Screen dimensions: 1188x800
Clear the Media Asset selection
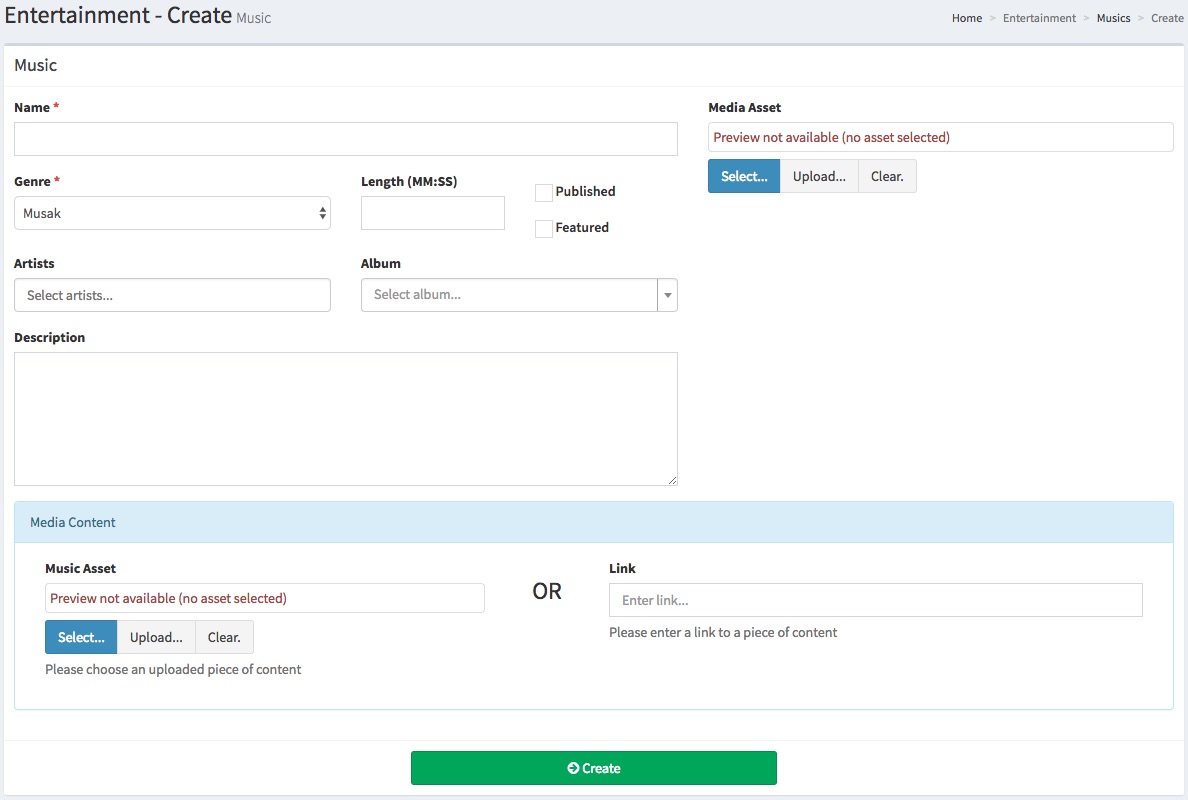887,176
